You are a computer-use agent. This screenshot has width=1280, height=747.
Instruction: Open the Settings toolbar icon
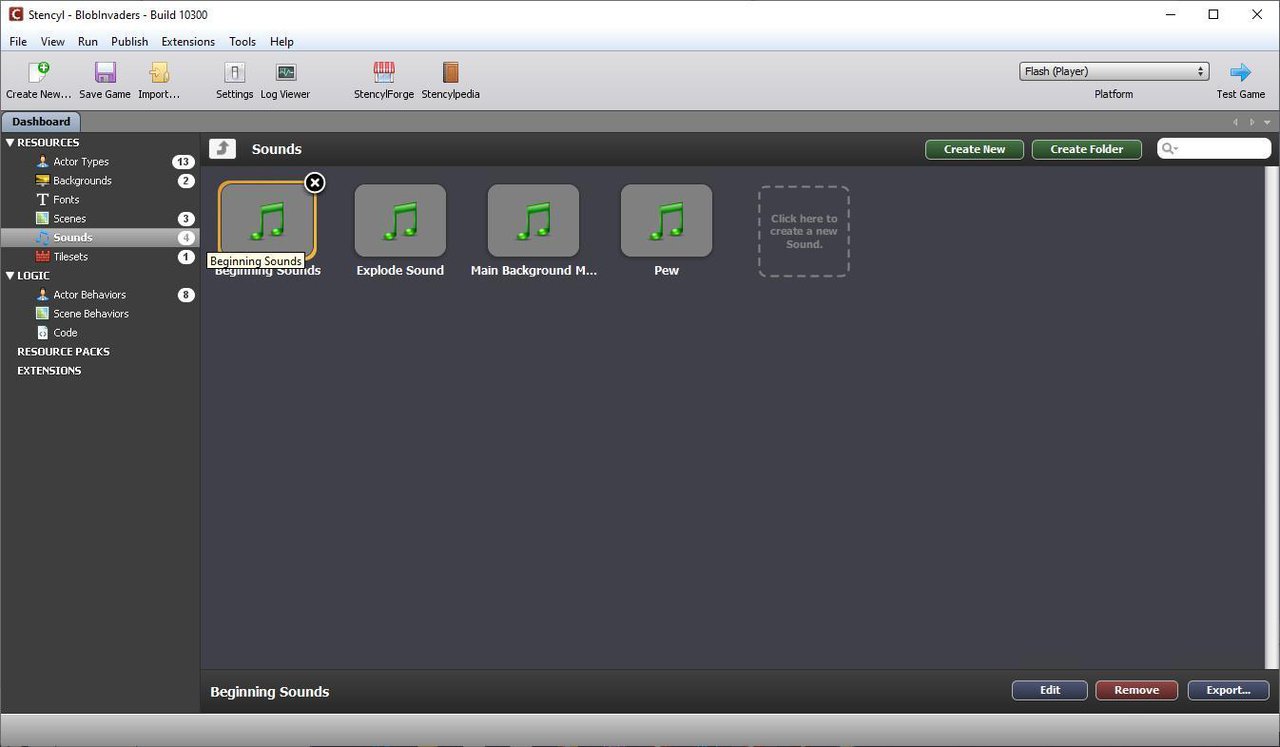coord(234,72)
